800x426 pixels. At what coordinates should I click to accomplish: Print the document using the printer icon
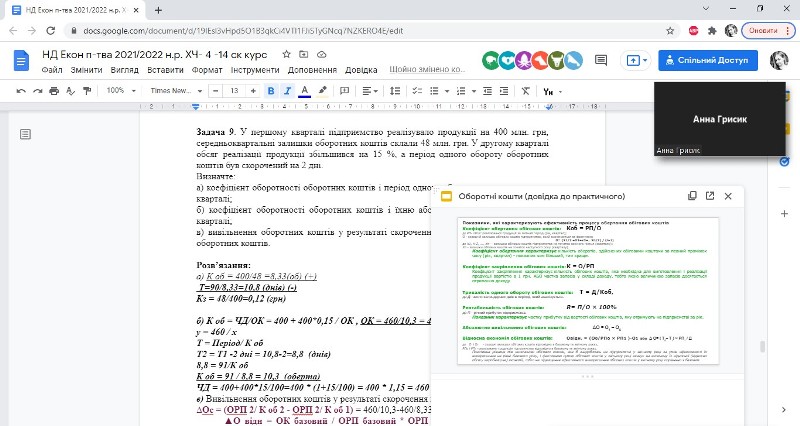click(x=54, y=91)
